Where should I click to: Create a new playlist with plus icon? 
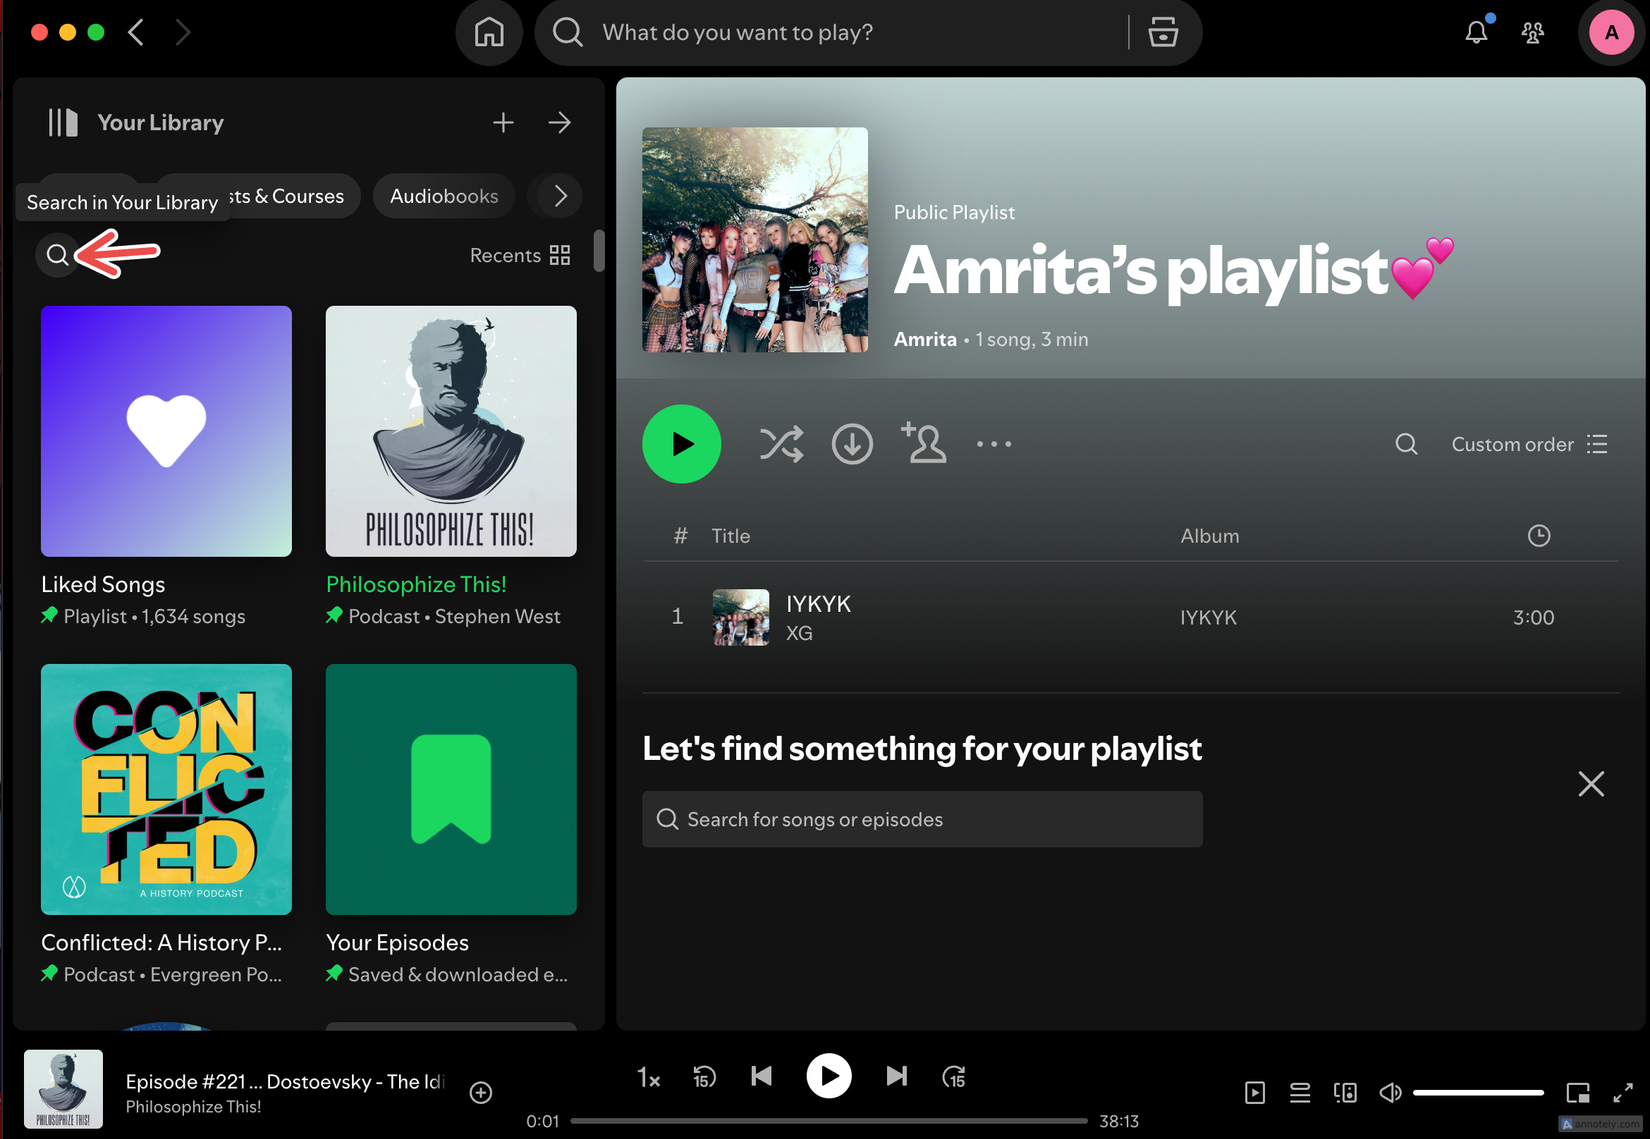pyautogui.click(x=503, y=122)
